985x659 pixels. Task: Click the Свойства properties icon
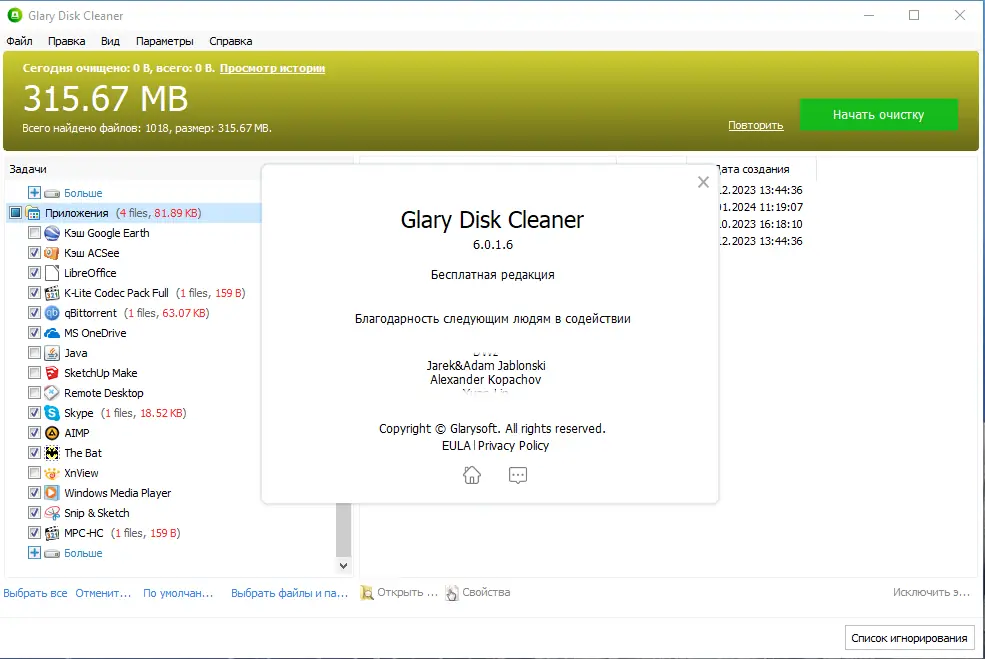[x=452, y=592]
